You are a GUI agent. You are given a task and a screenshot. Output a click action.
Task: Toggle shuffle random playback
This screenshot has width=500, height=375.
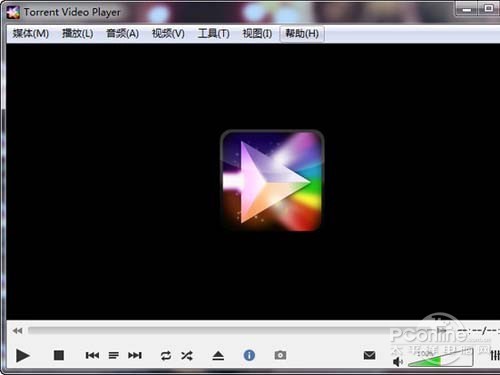pos(187,356)
